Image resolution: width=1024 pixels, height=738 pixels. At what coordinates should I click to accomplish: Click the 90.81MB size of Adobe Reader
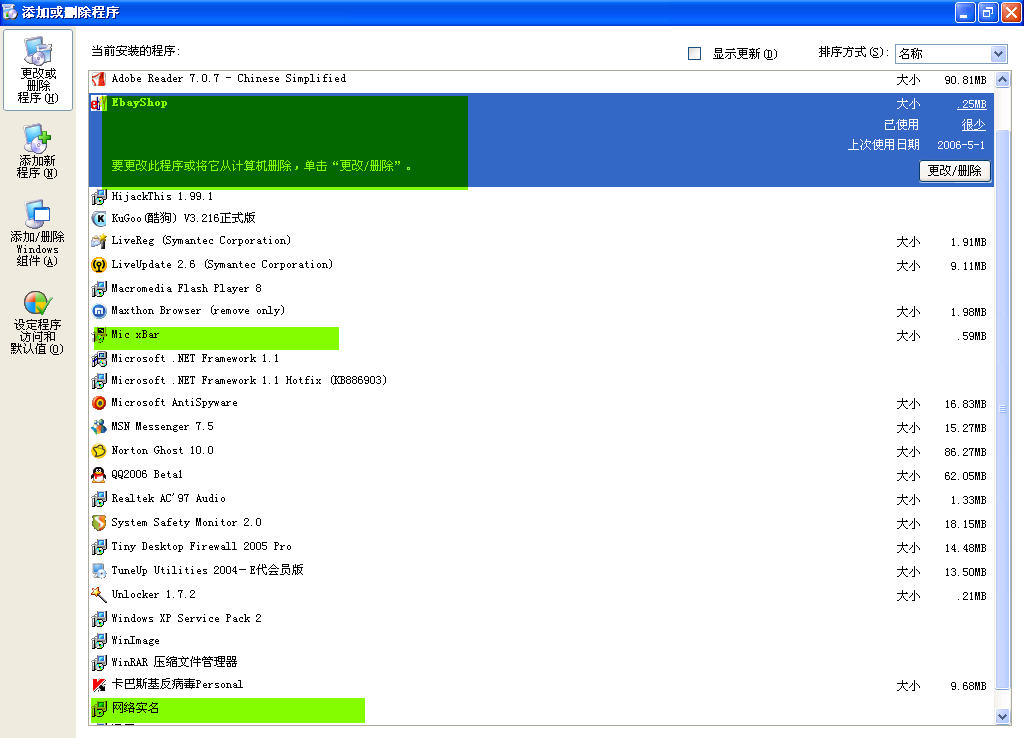click(x=965, y=80)
